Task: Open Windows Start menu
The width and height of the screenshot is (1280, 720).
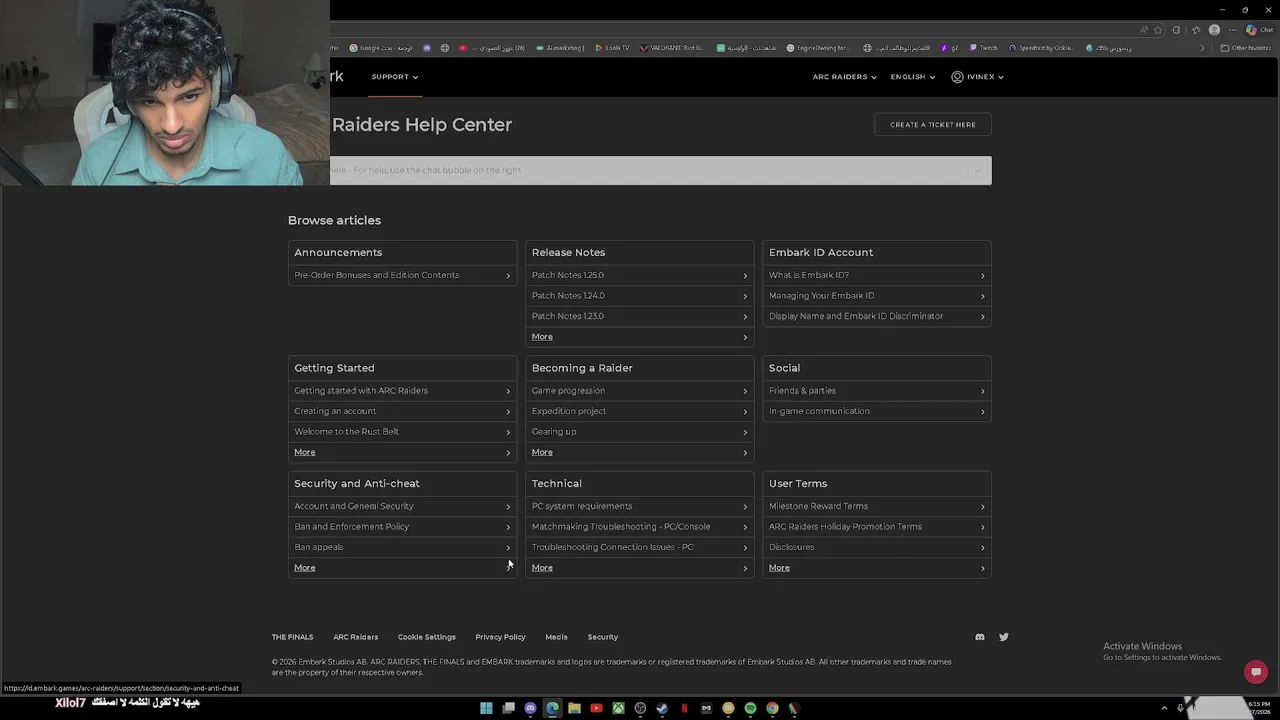Action: pyautogui.click(x=486, y=708)
